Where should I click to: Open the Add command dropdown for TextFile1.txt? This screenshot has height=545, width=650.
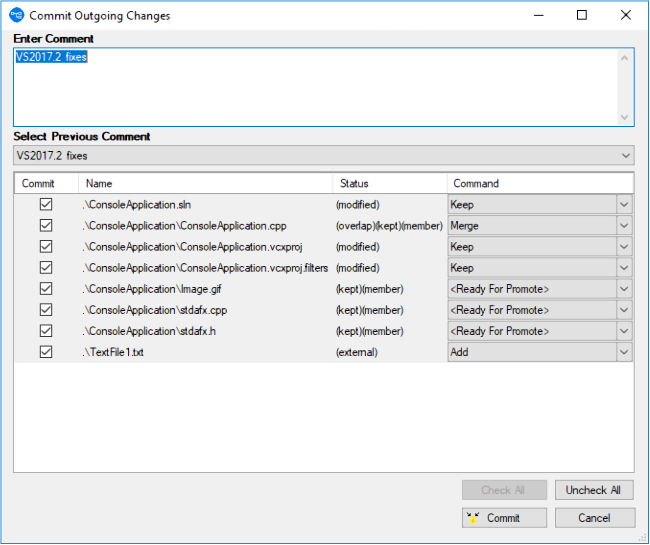pos(624,352)
